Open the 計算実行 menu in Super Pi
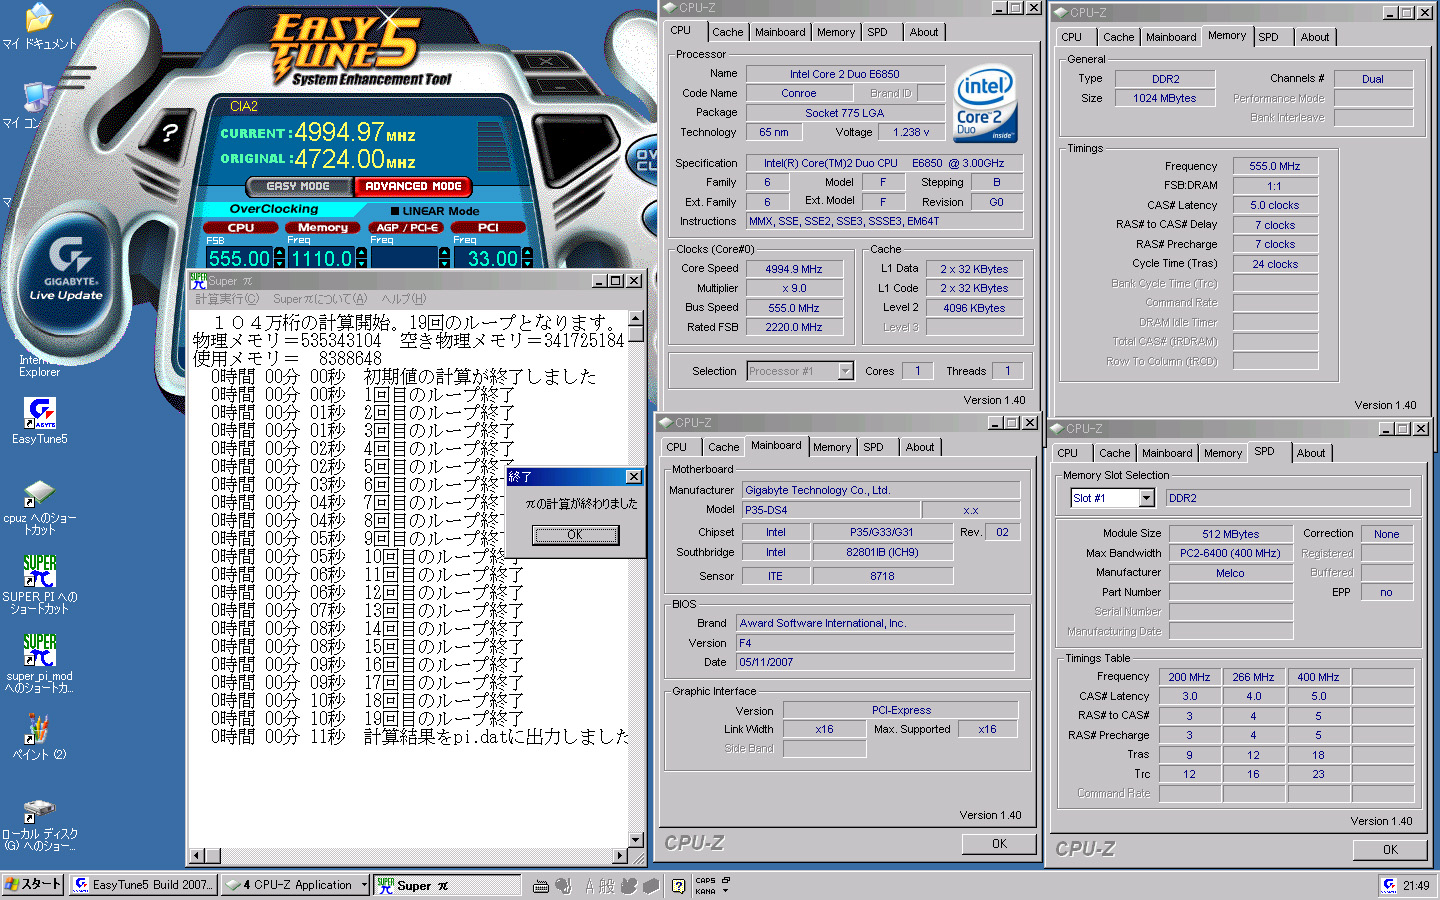 pyautogui.click(x=227, y=299)
